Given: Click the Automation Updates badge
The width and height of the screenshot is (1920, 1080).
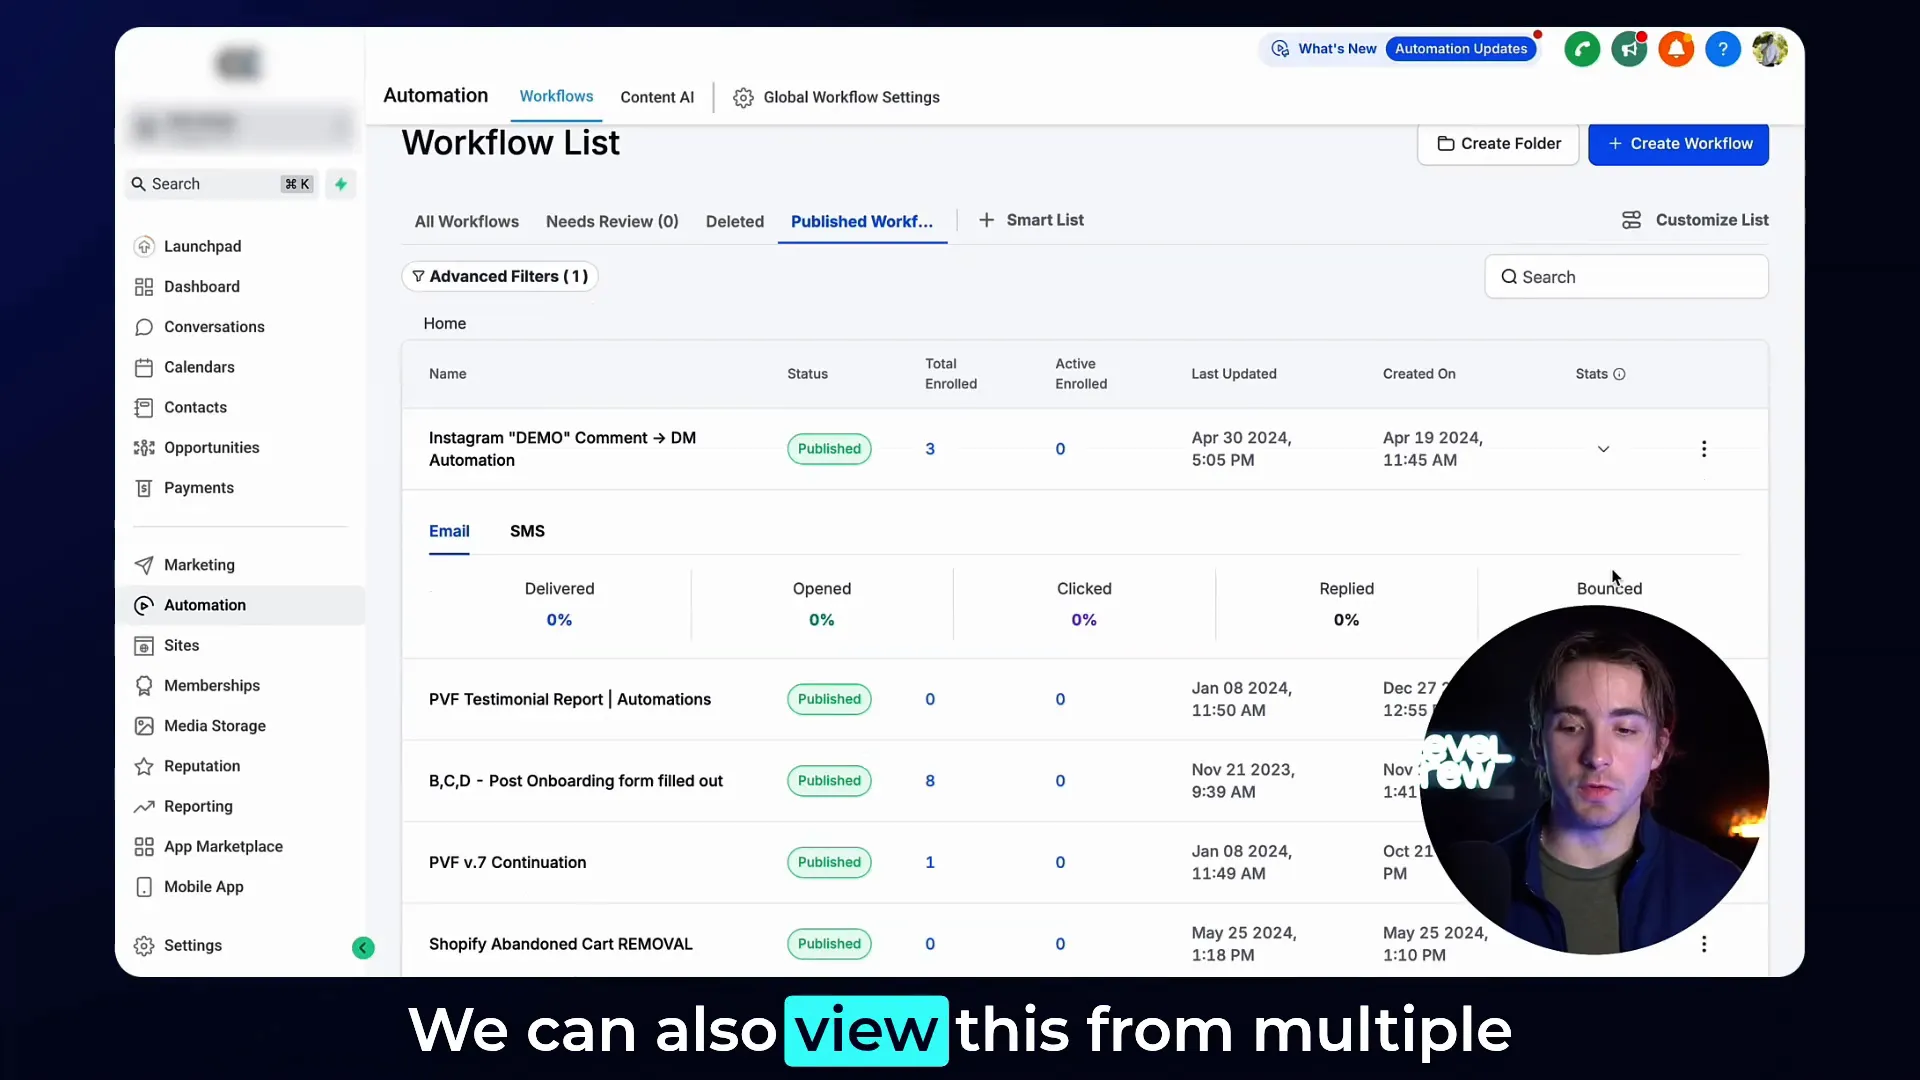Looking at the screenshot, I should [1461, 49].
